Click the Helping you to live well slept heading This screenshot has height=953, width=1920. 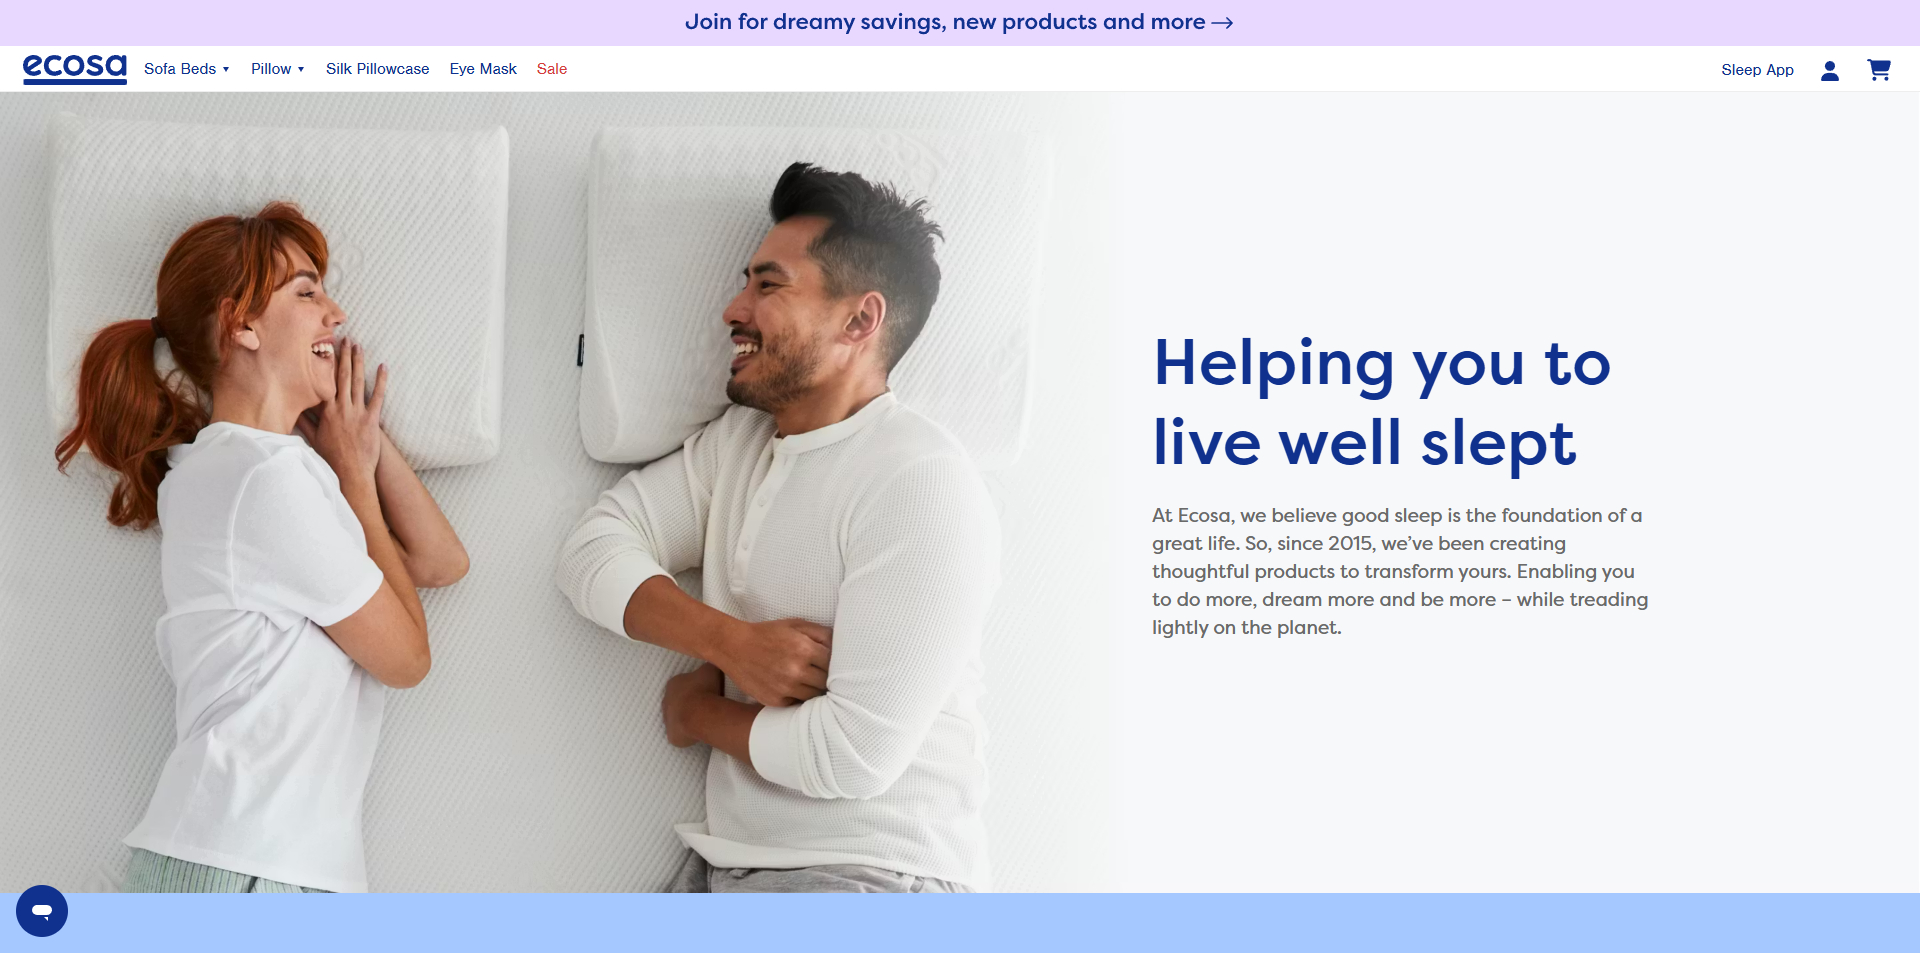1382,403
